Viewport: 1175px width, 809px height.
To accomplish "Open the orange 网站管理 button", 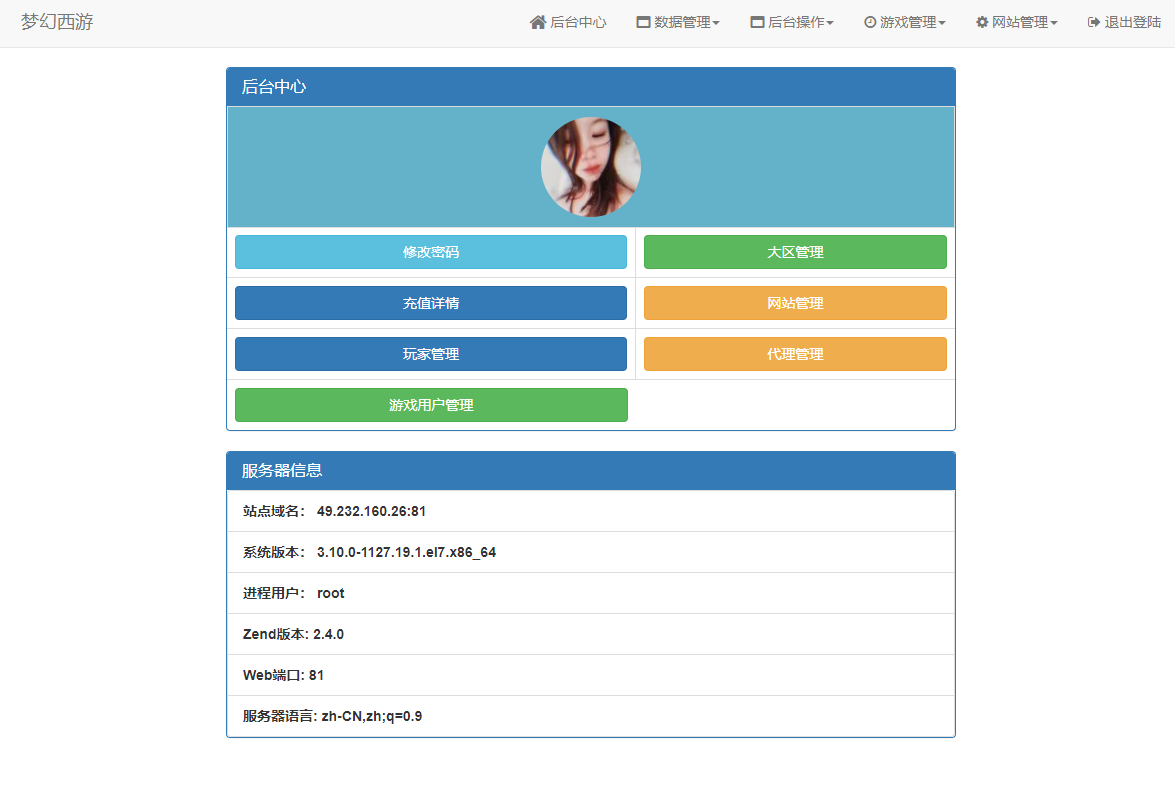I will click(x=795, y=303).
